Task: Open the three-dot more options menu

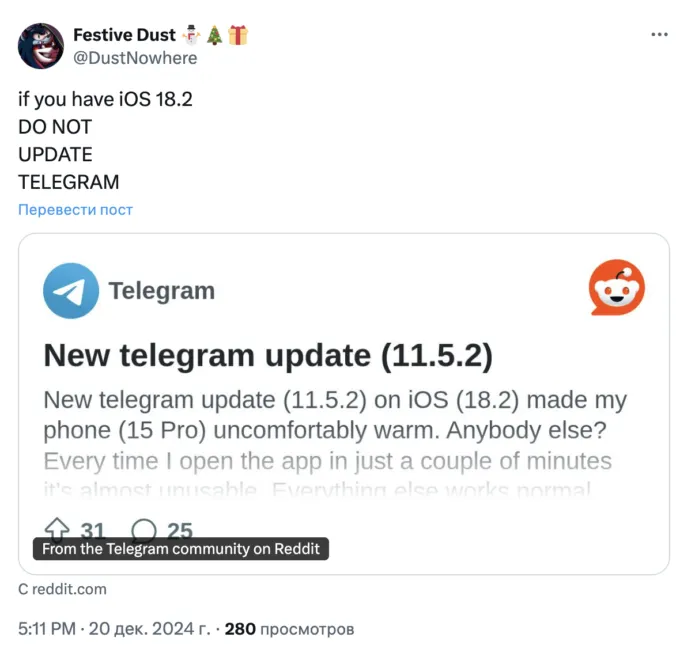Action: coord(659,34)
